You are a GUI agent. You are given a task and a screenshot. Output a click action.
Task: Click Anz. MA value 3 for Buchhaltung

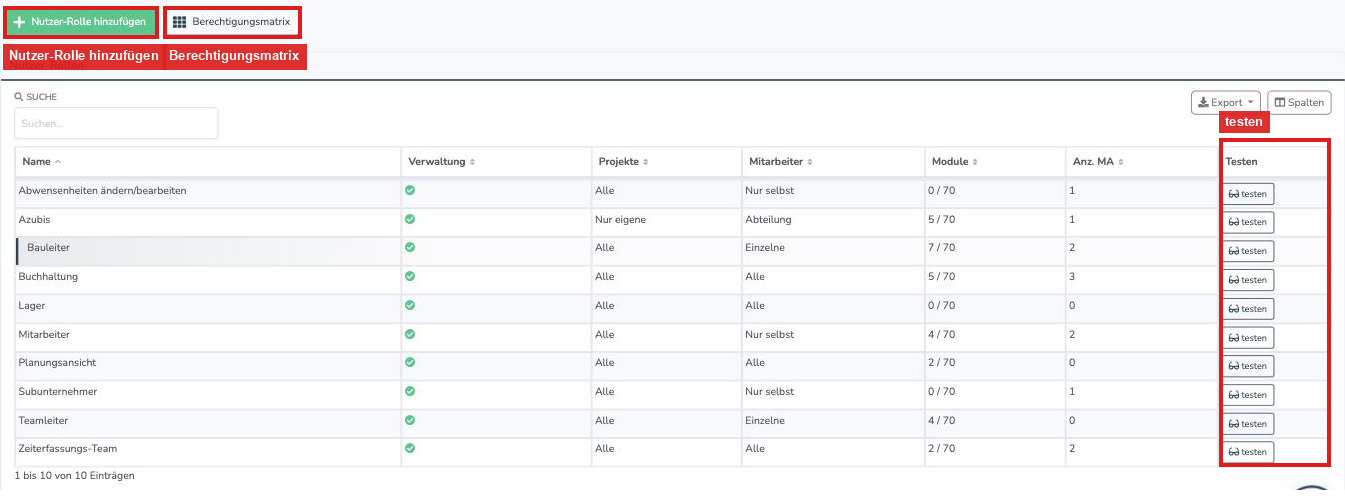click(1072, 277)
